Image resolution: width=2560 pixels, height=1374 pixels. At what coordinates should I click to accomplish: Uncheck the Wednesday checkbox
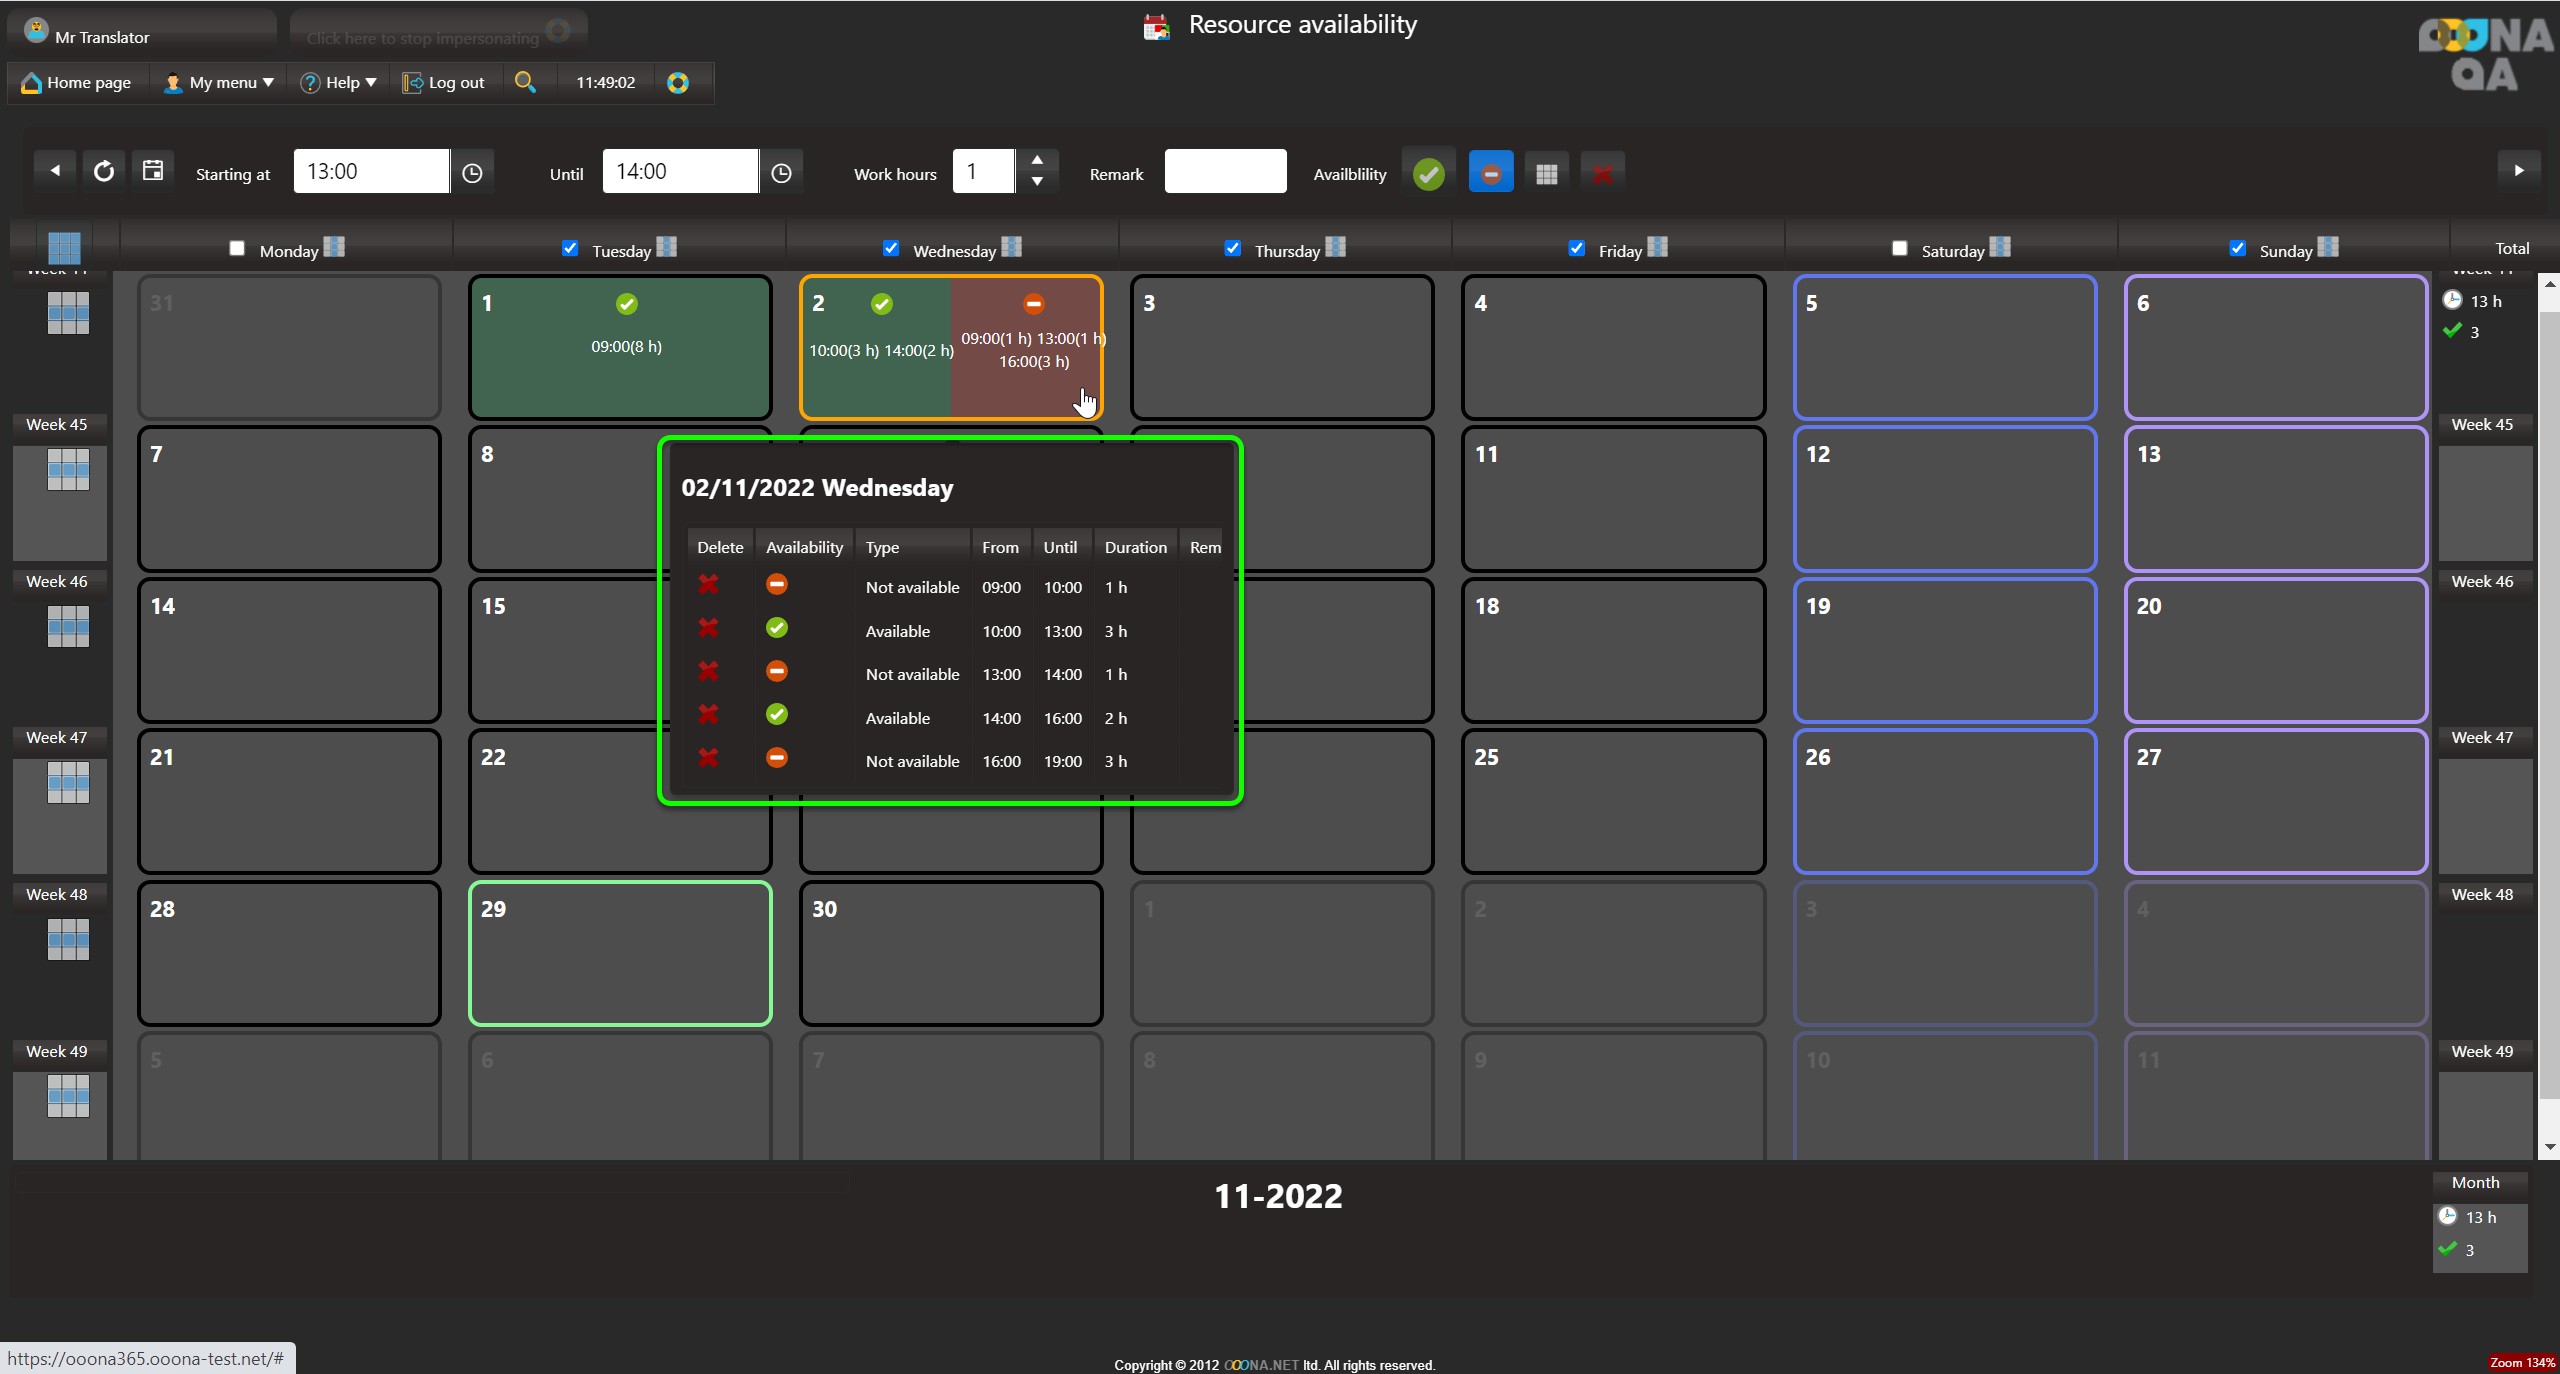pos(891,248)
